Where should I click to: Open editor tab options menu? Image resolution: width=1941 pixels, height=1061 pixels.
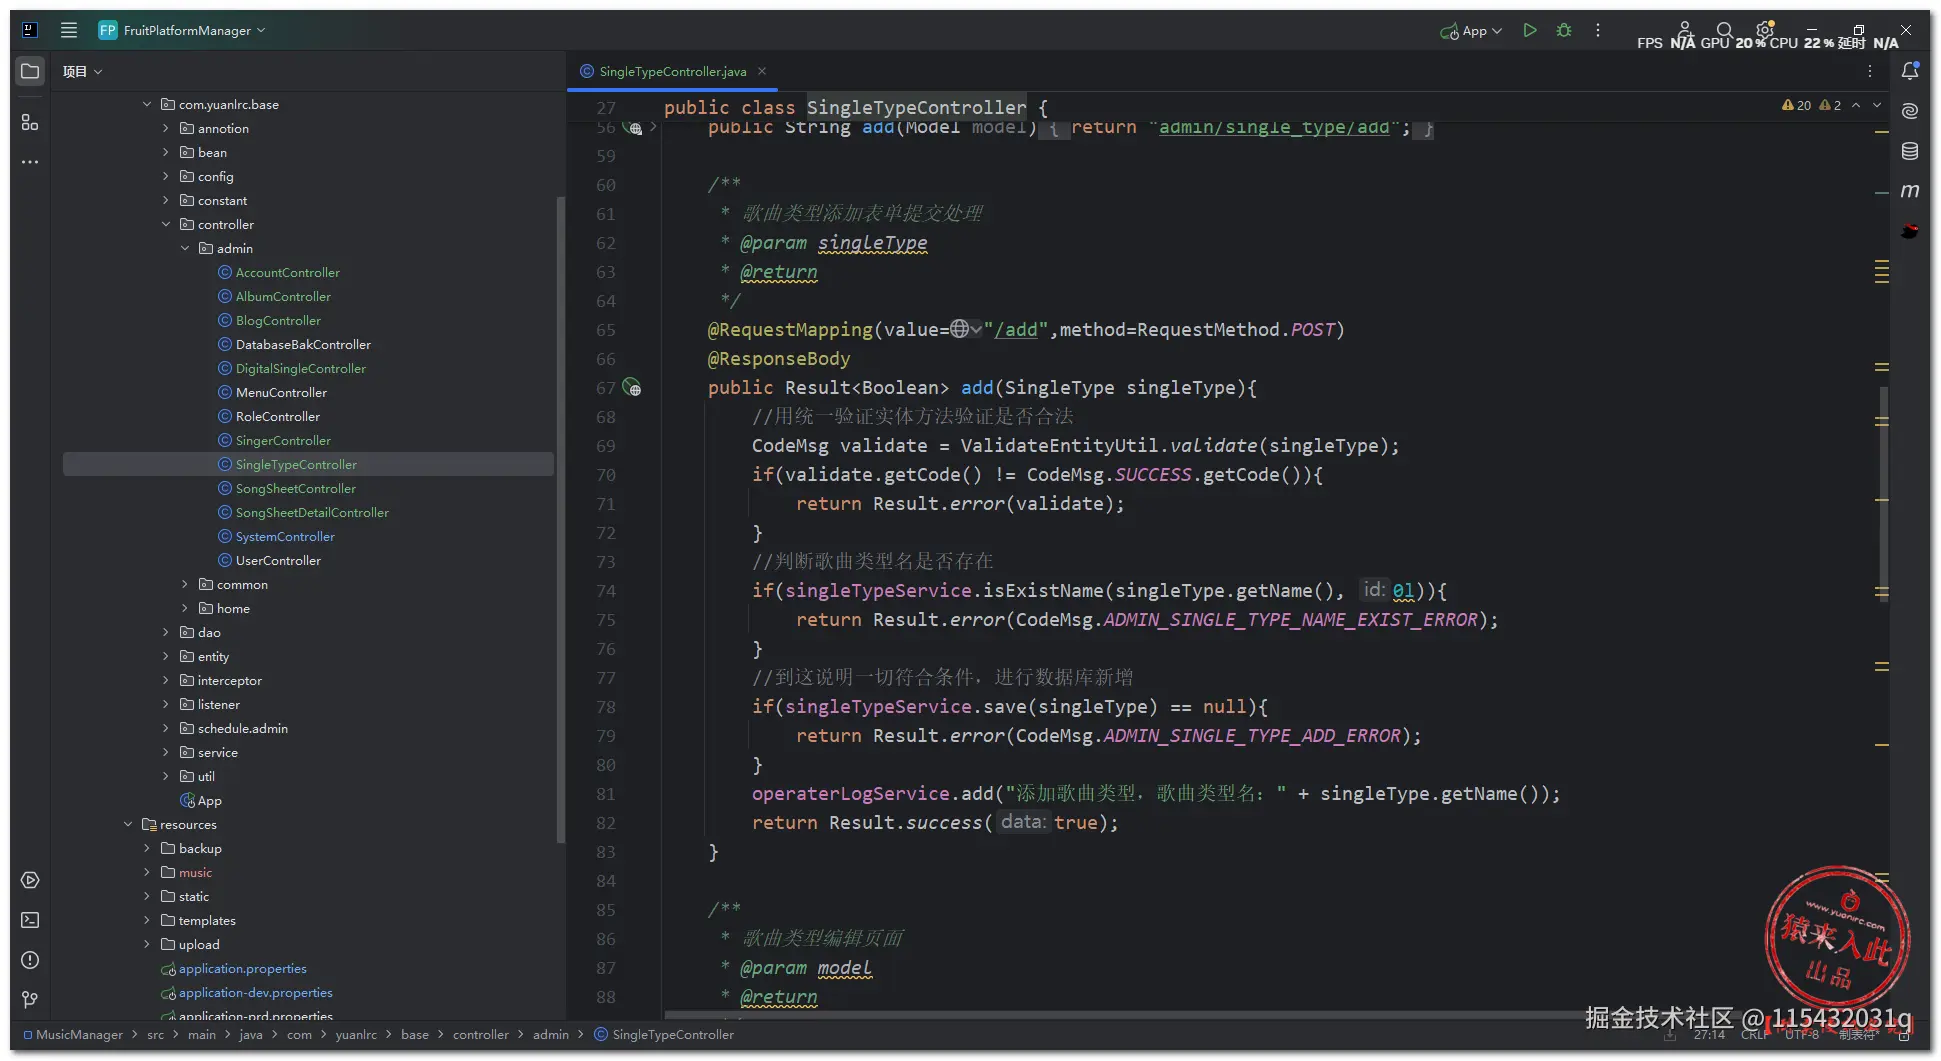(1870, 71)
